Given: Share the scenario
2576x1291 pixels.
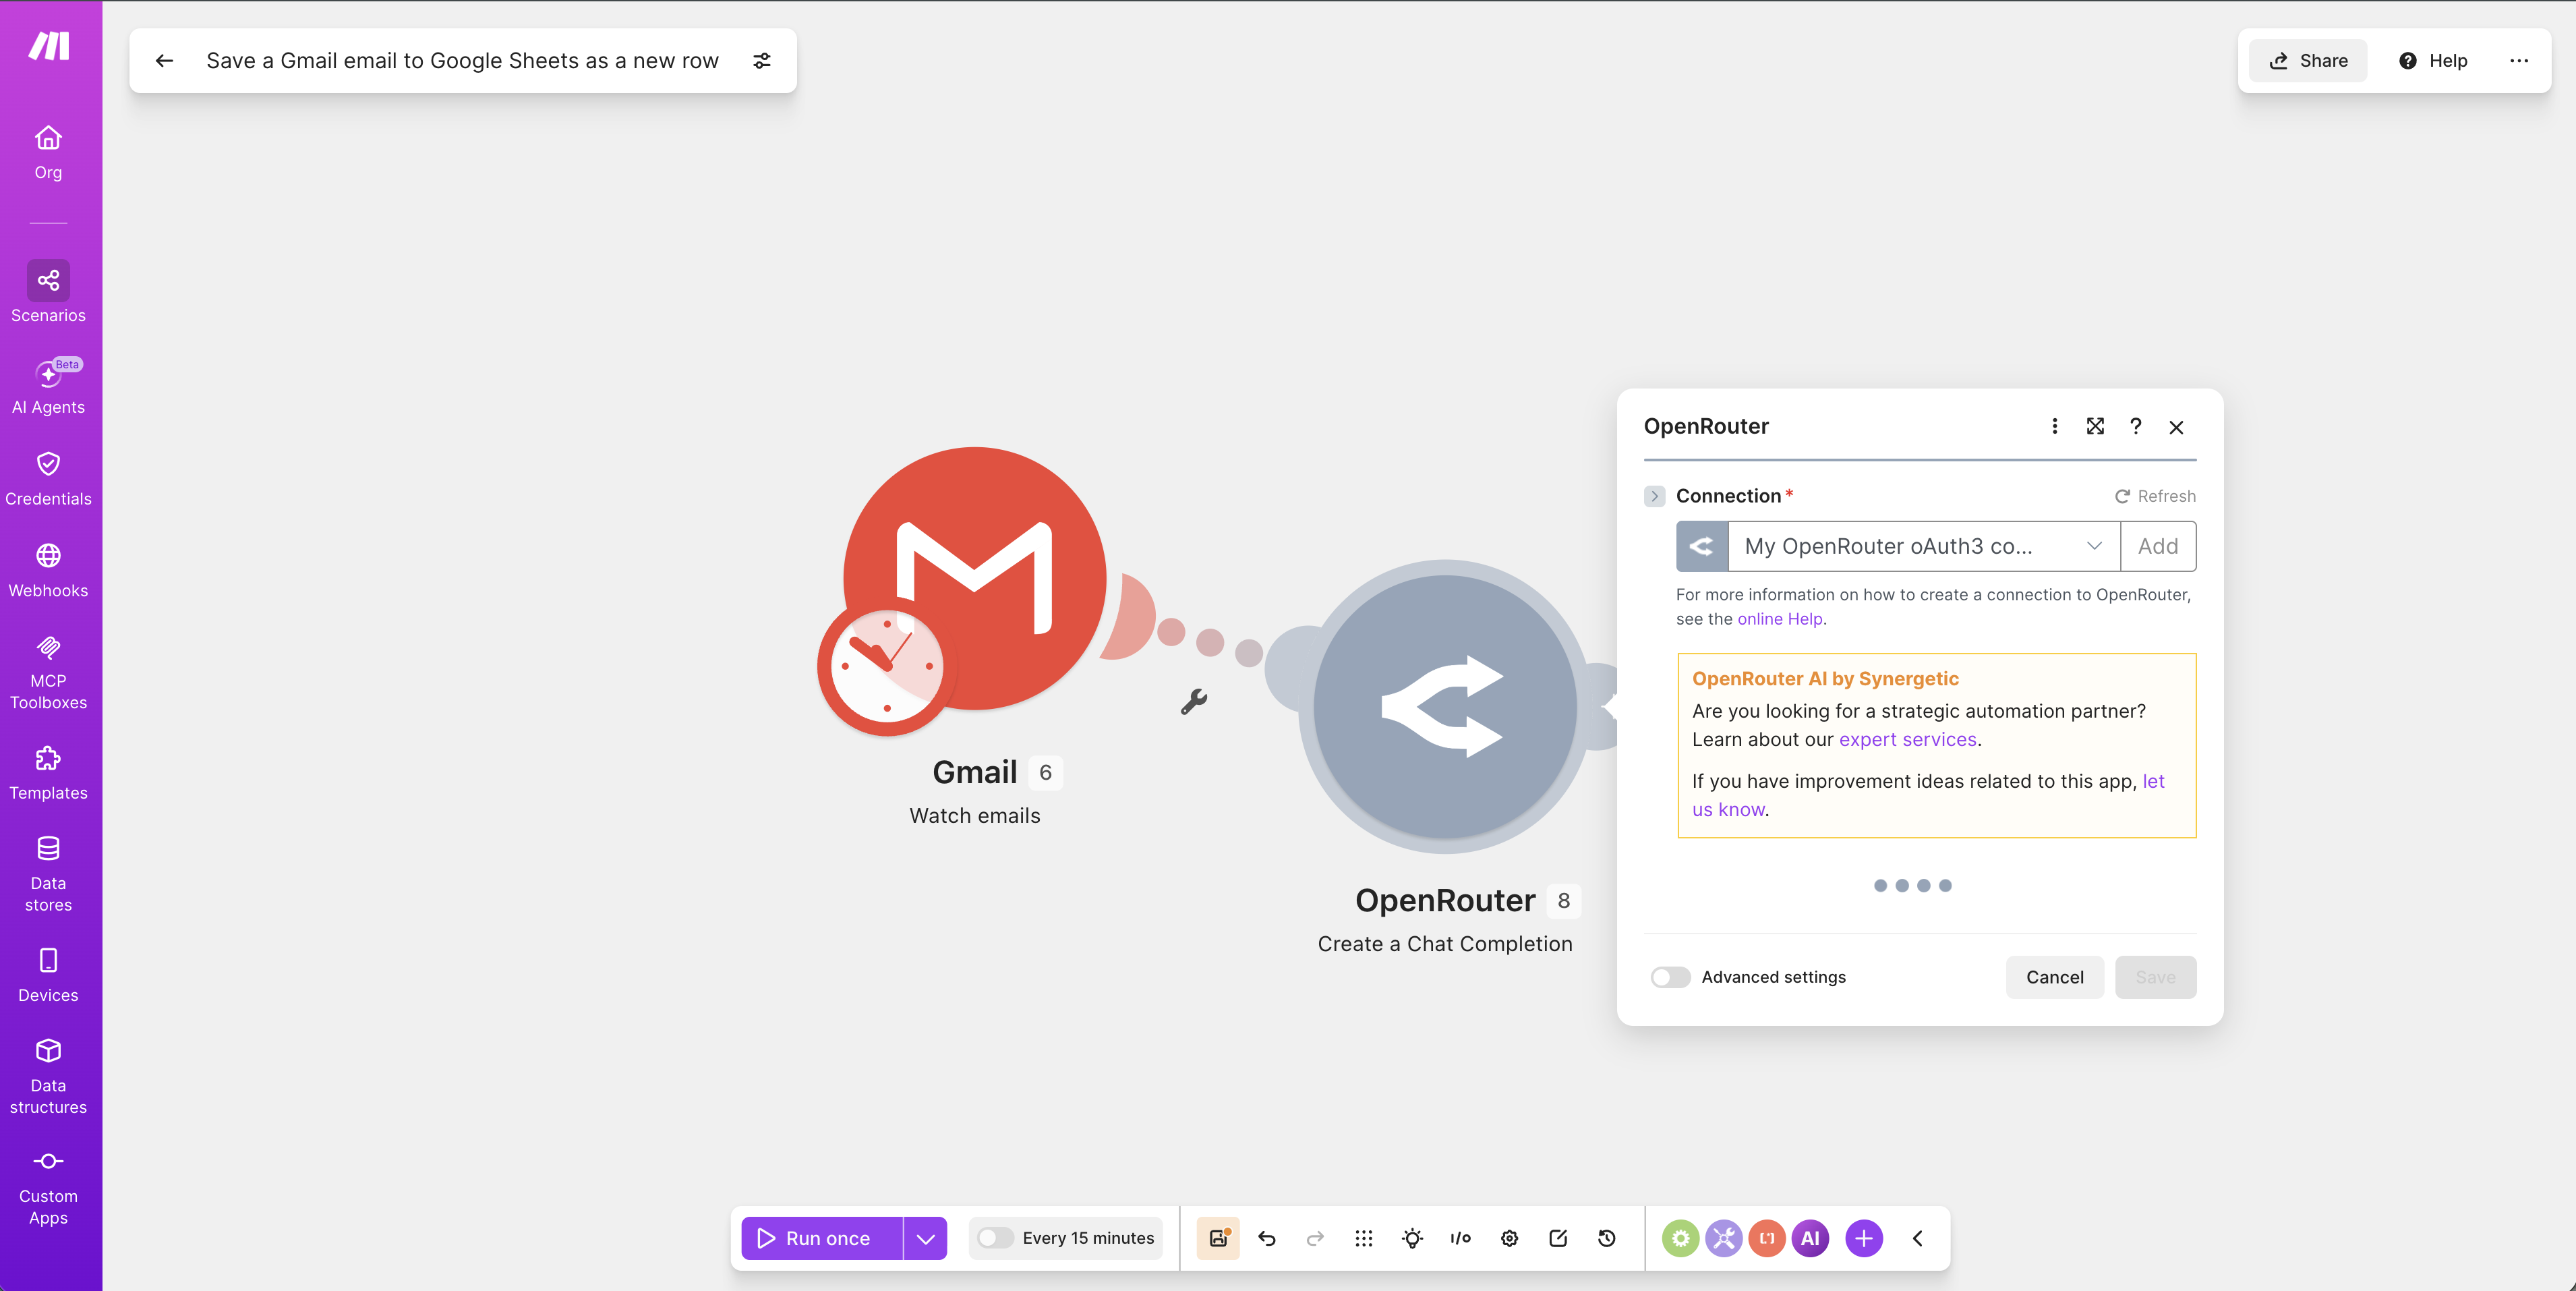Looking at the screenshot, I should click(x=2308, y=61).
